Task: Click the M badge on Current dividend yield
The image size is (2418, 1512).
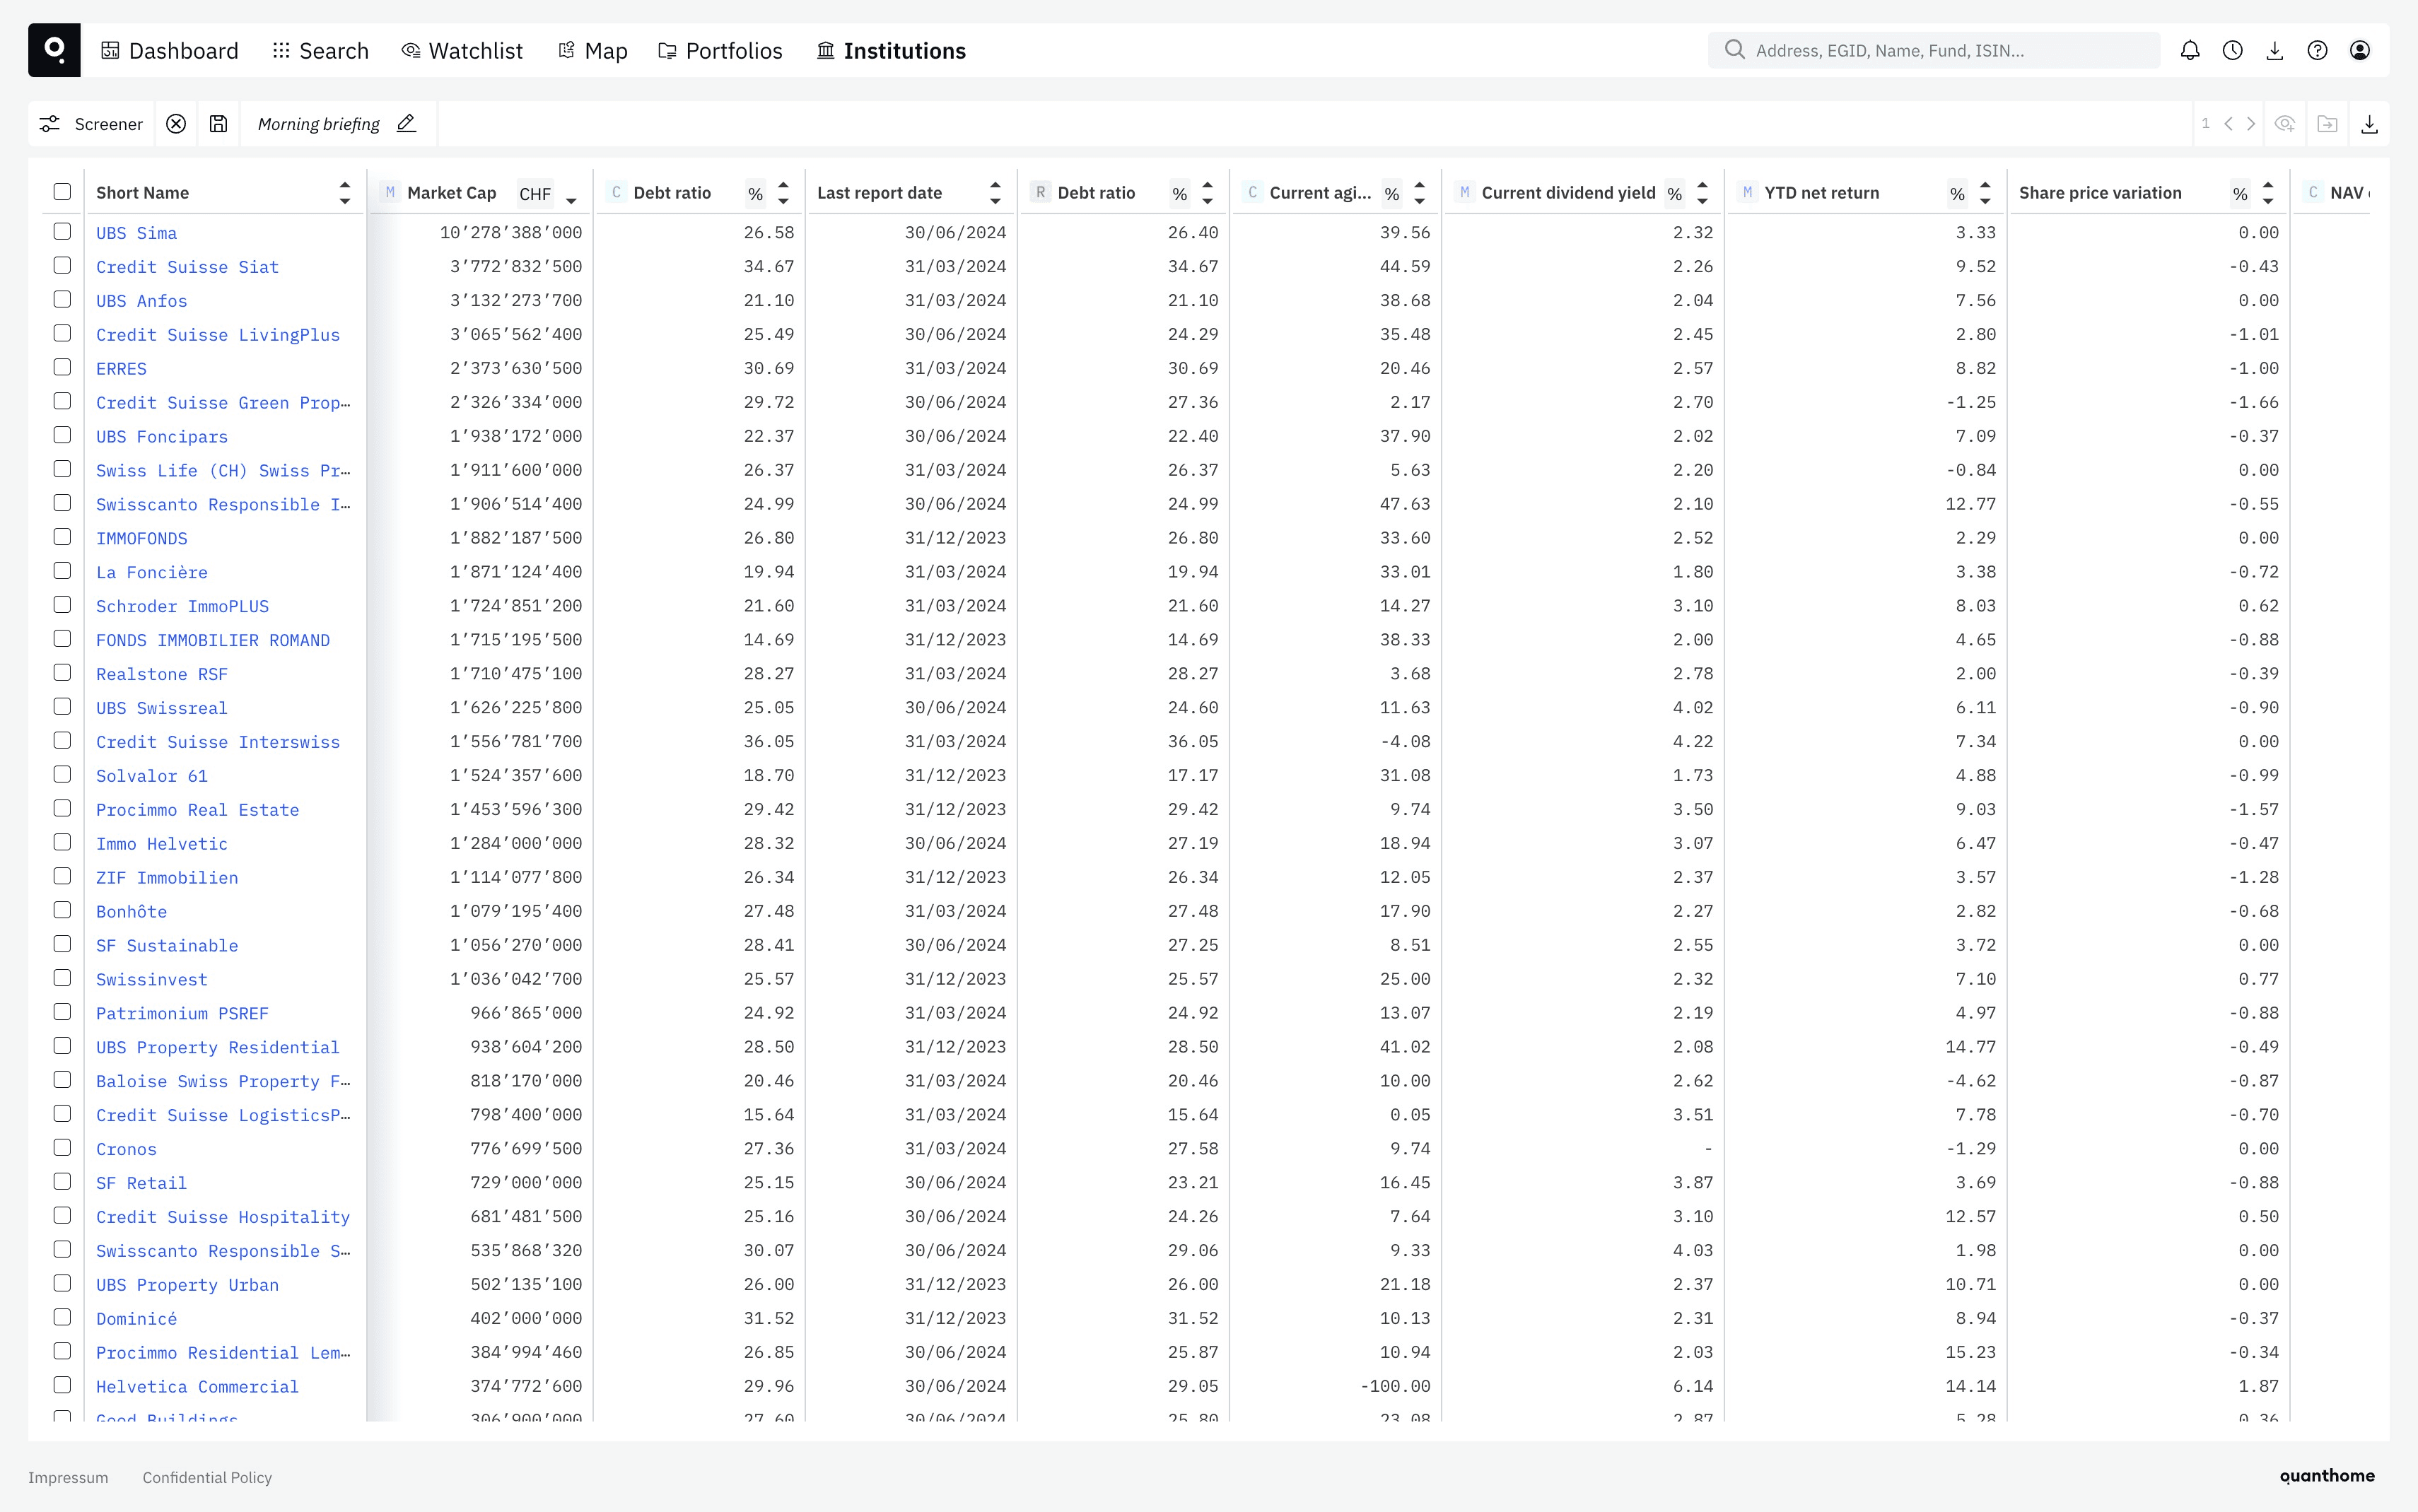Action: [x=1464, y=192]
